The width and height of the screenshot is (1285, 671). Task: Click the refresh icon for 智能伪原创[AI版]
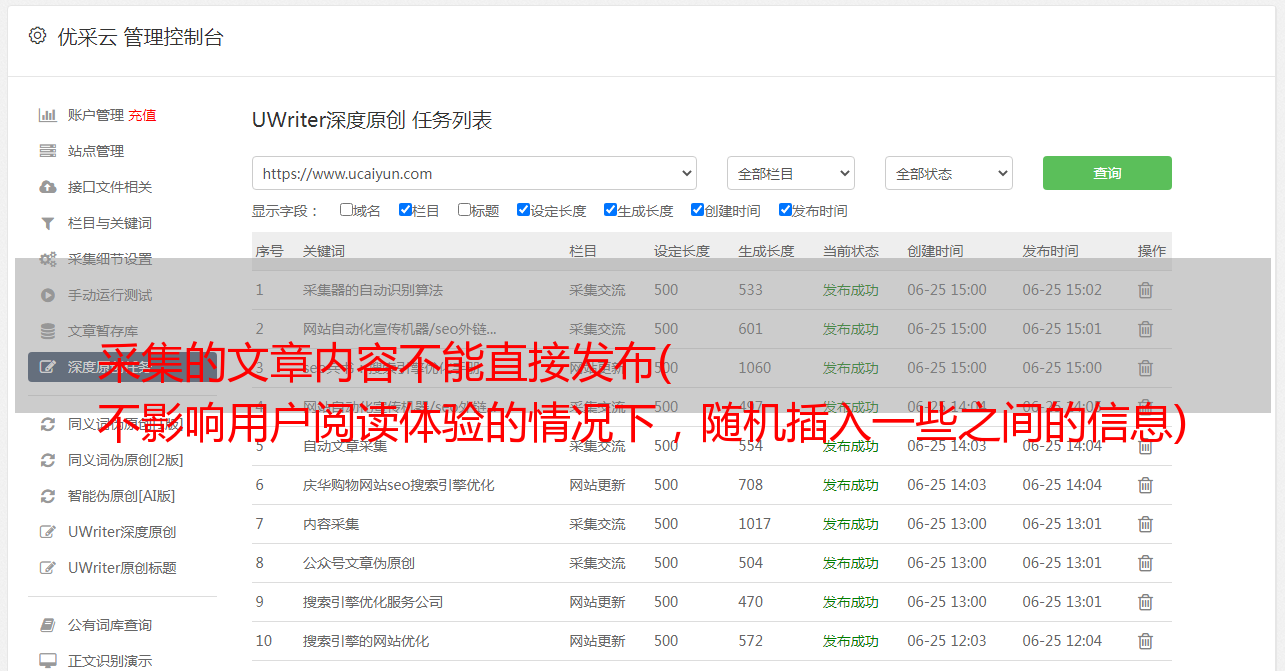tap(47, 496)
